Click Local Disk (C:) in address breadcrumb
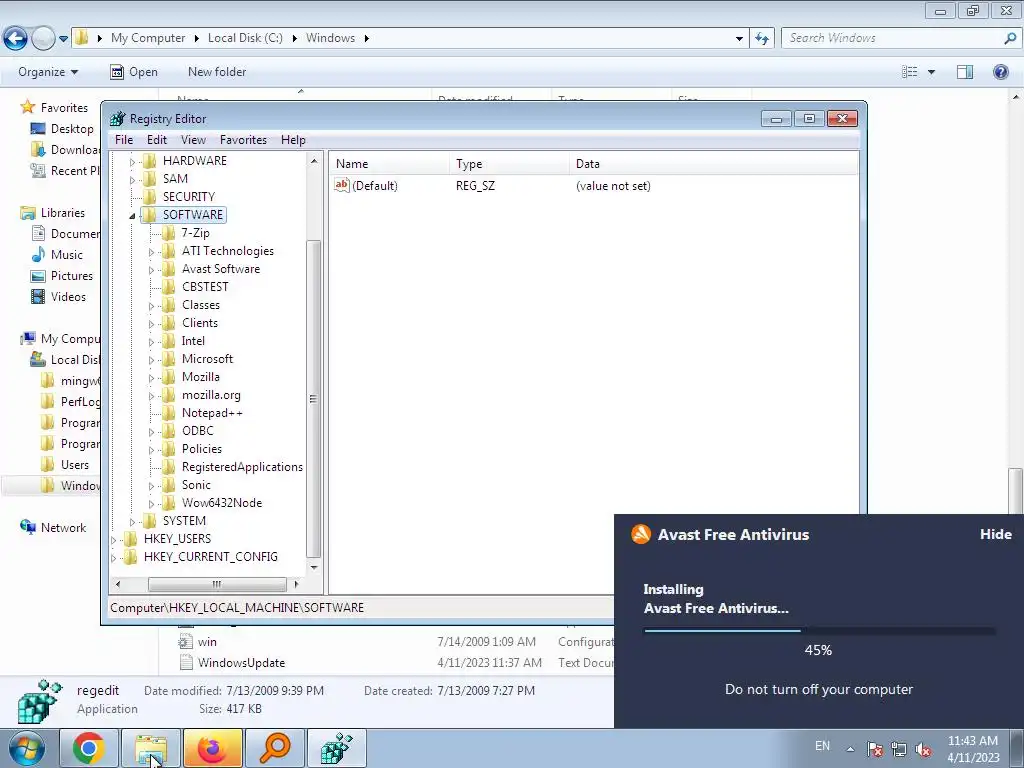The height and width of the screenshot is (768, 1024). point(245,38)
